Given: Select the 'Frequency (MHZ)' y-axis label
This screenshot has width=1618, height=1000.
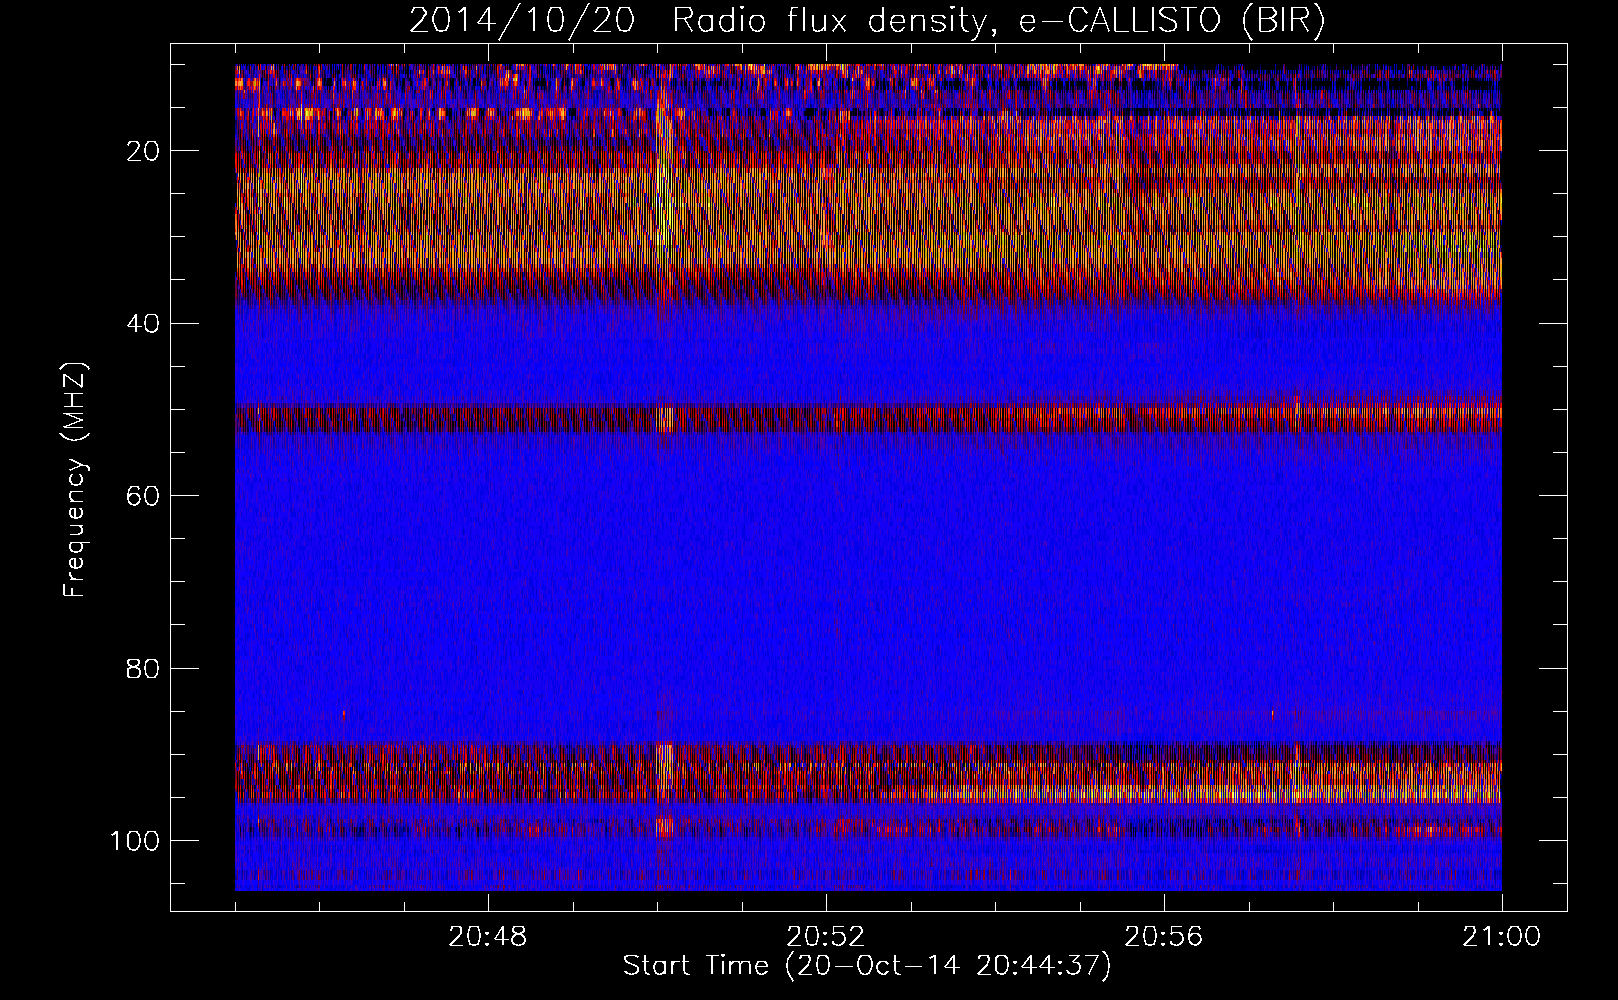Looking at the screenshot, I should coord(75,479).
